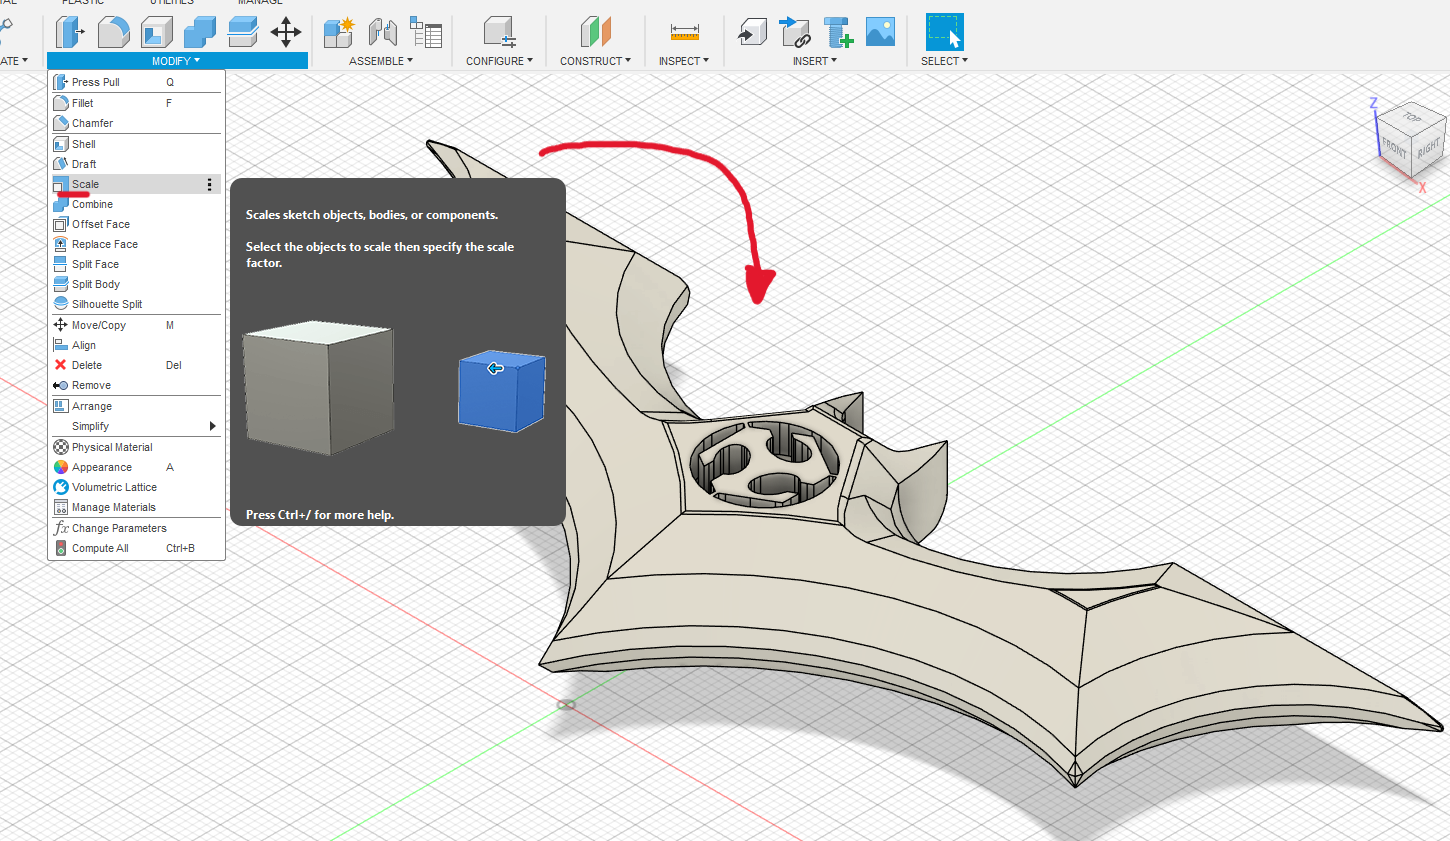Select Align in the Modify menu

135,345
